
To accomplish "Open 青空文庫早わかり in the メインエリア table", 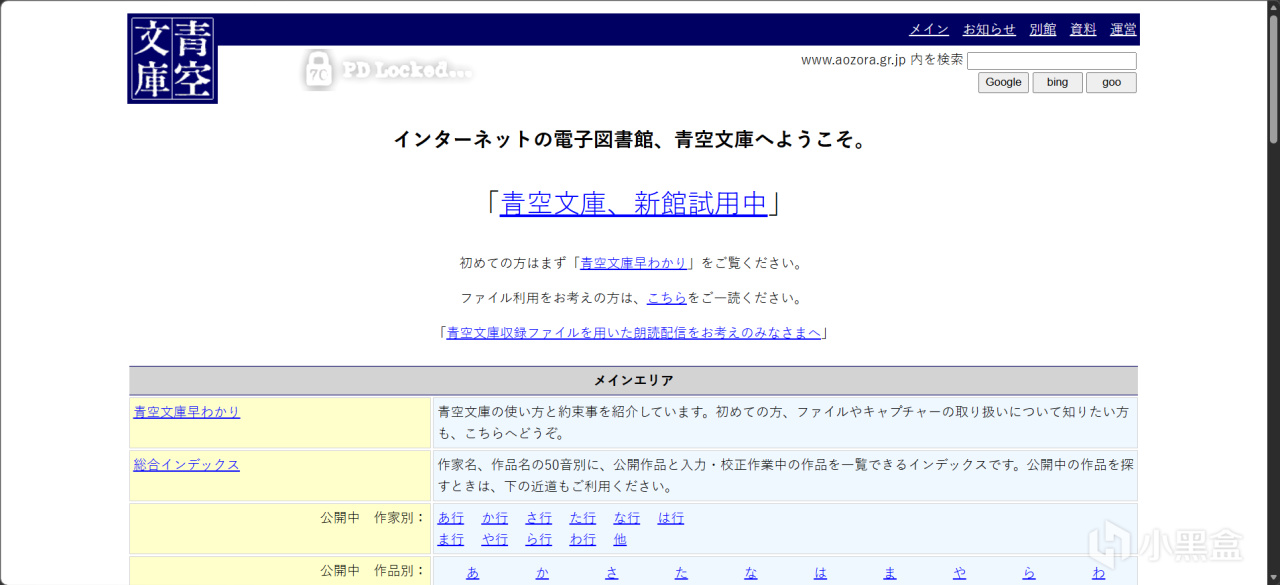I will coord(187,411).
